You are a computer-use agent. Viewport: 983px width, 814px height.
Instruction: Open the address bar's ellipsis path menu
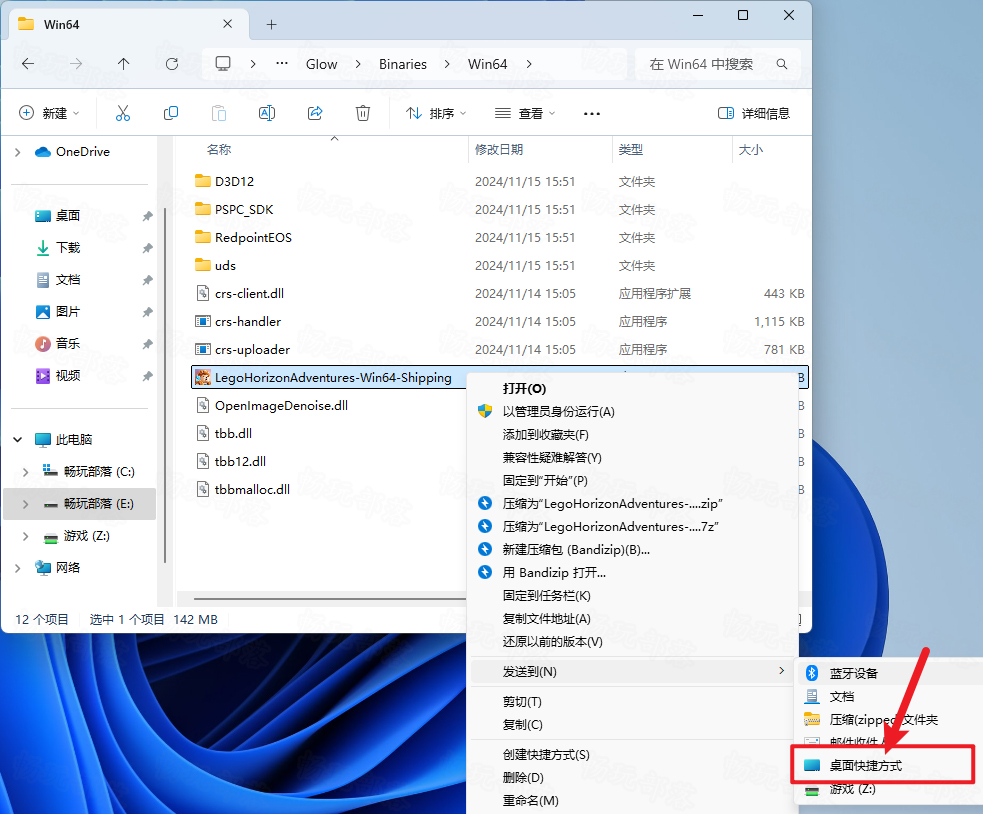click(x=282, y=63)
